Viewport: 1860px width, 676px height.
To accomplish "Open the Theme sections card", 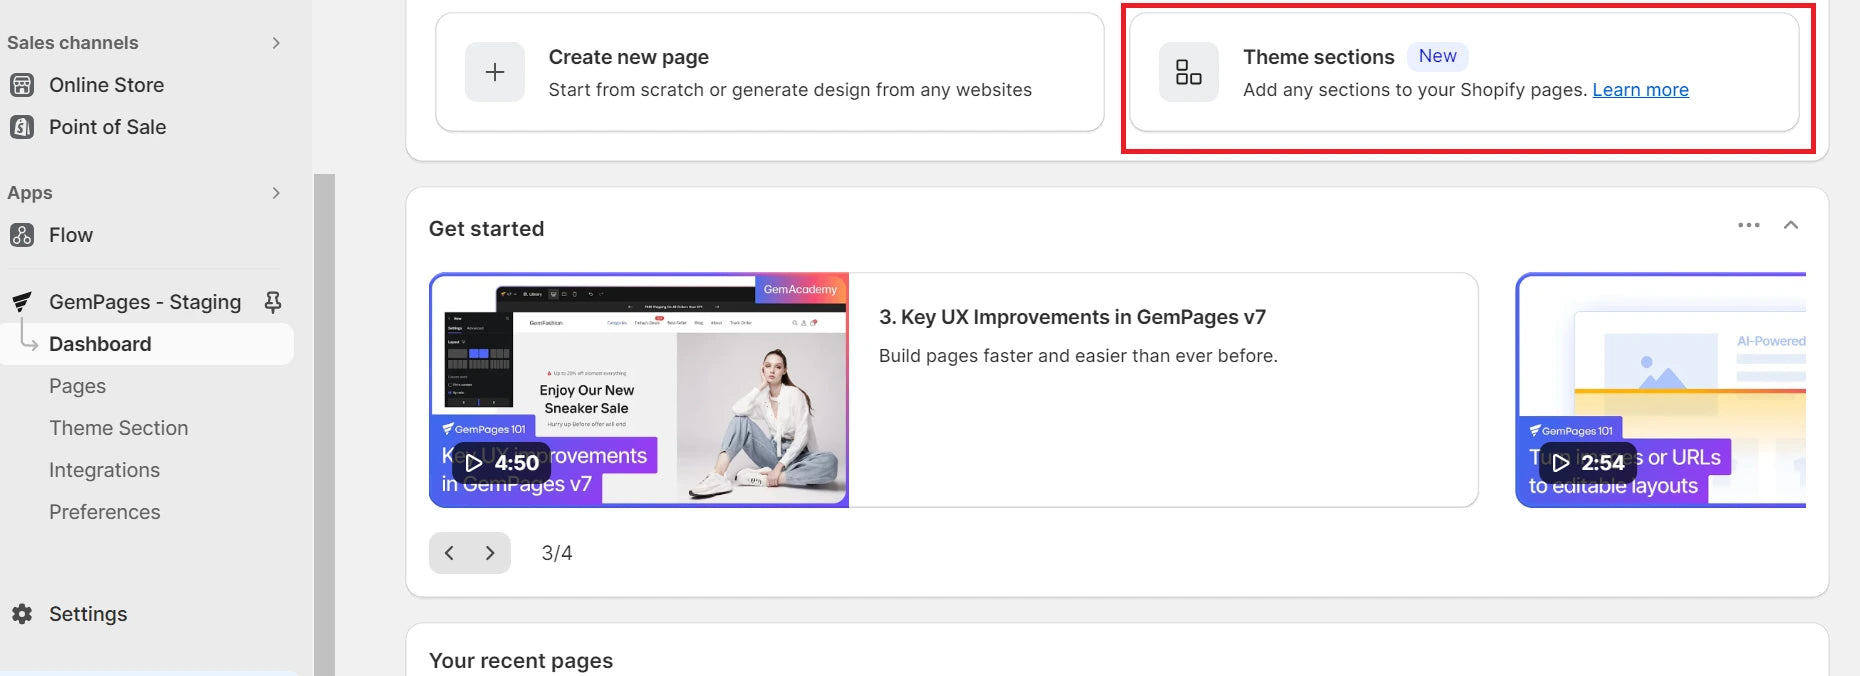I will pyautogui.click(x=1464, y=72).
